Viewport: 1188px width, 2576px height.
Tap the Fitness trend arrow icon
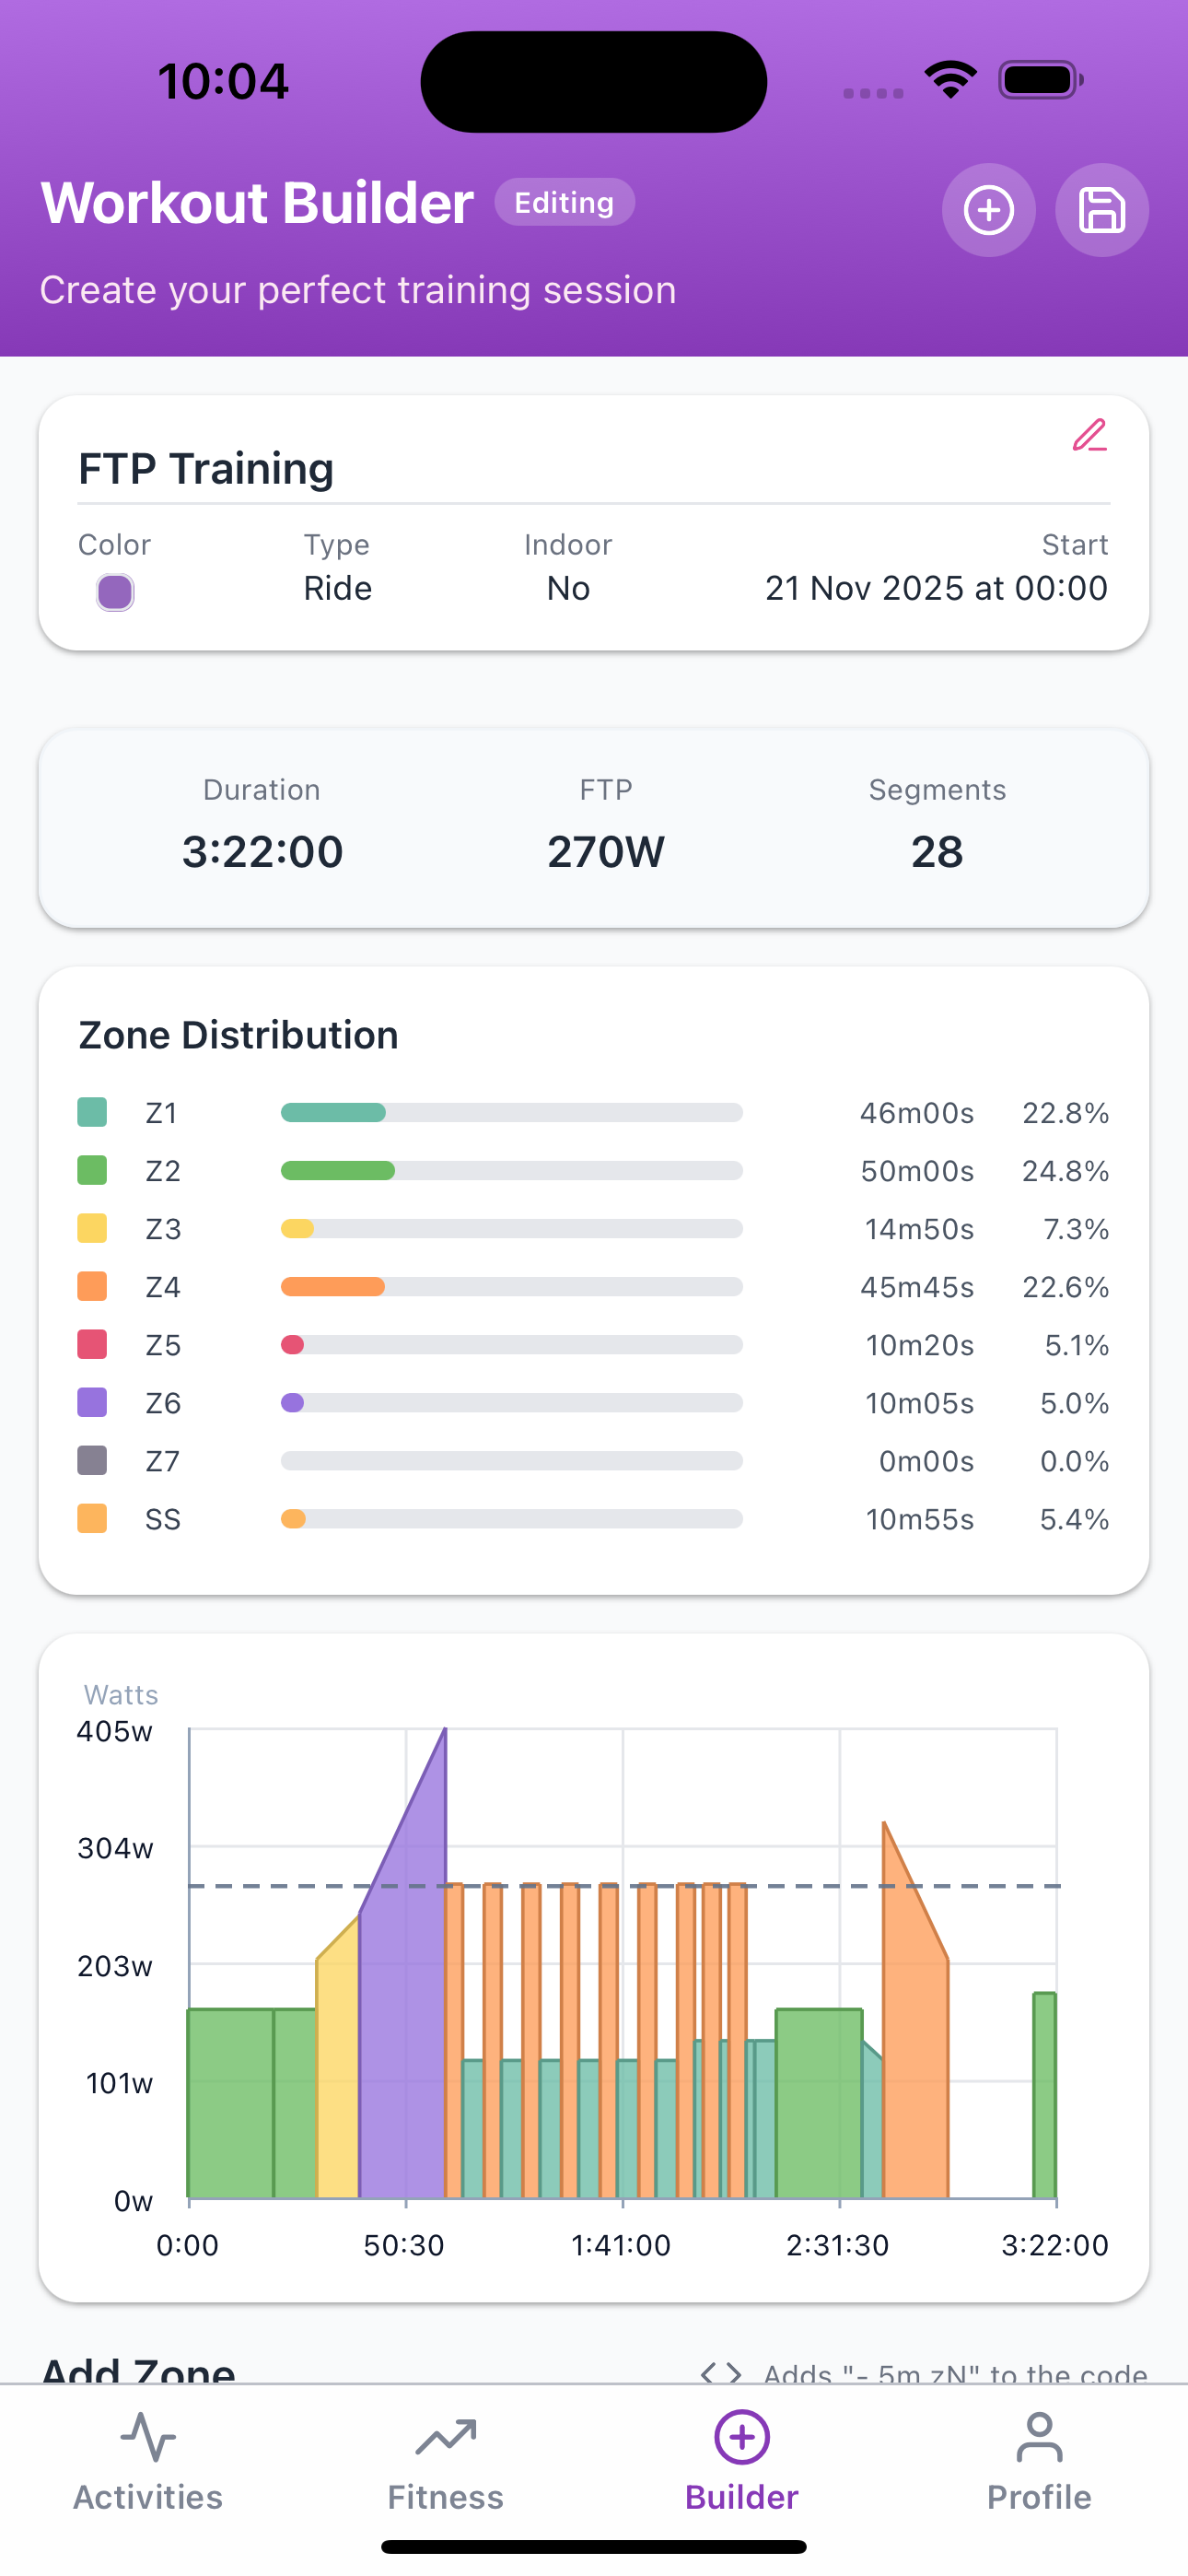tap(445, 2437)
